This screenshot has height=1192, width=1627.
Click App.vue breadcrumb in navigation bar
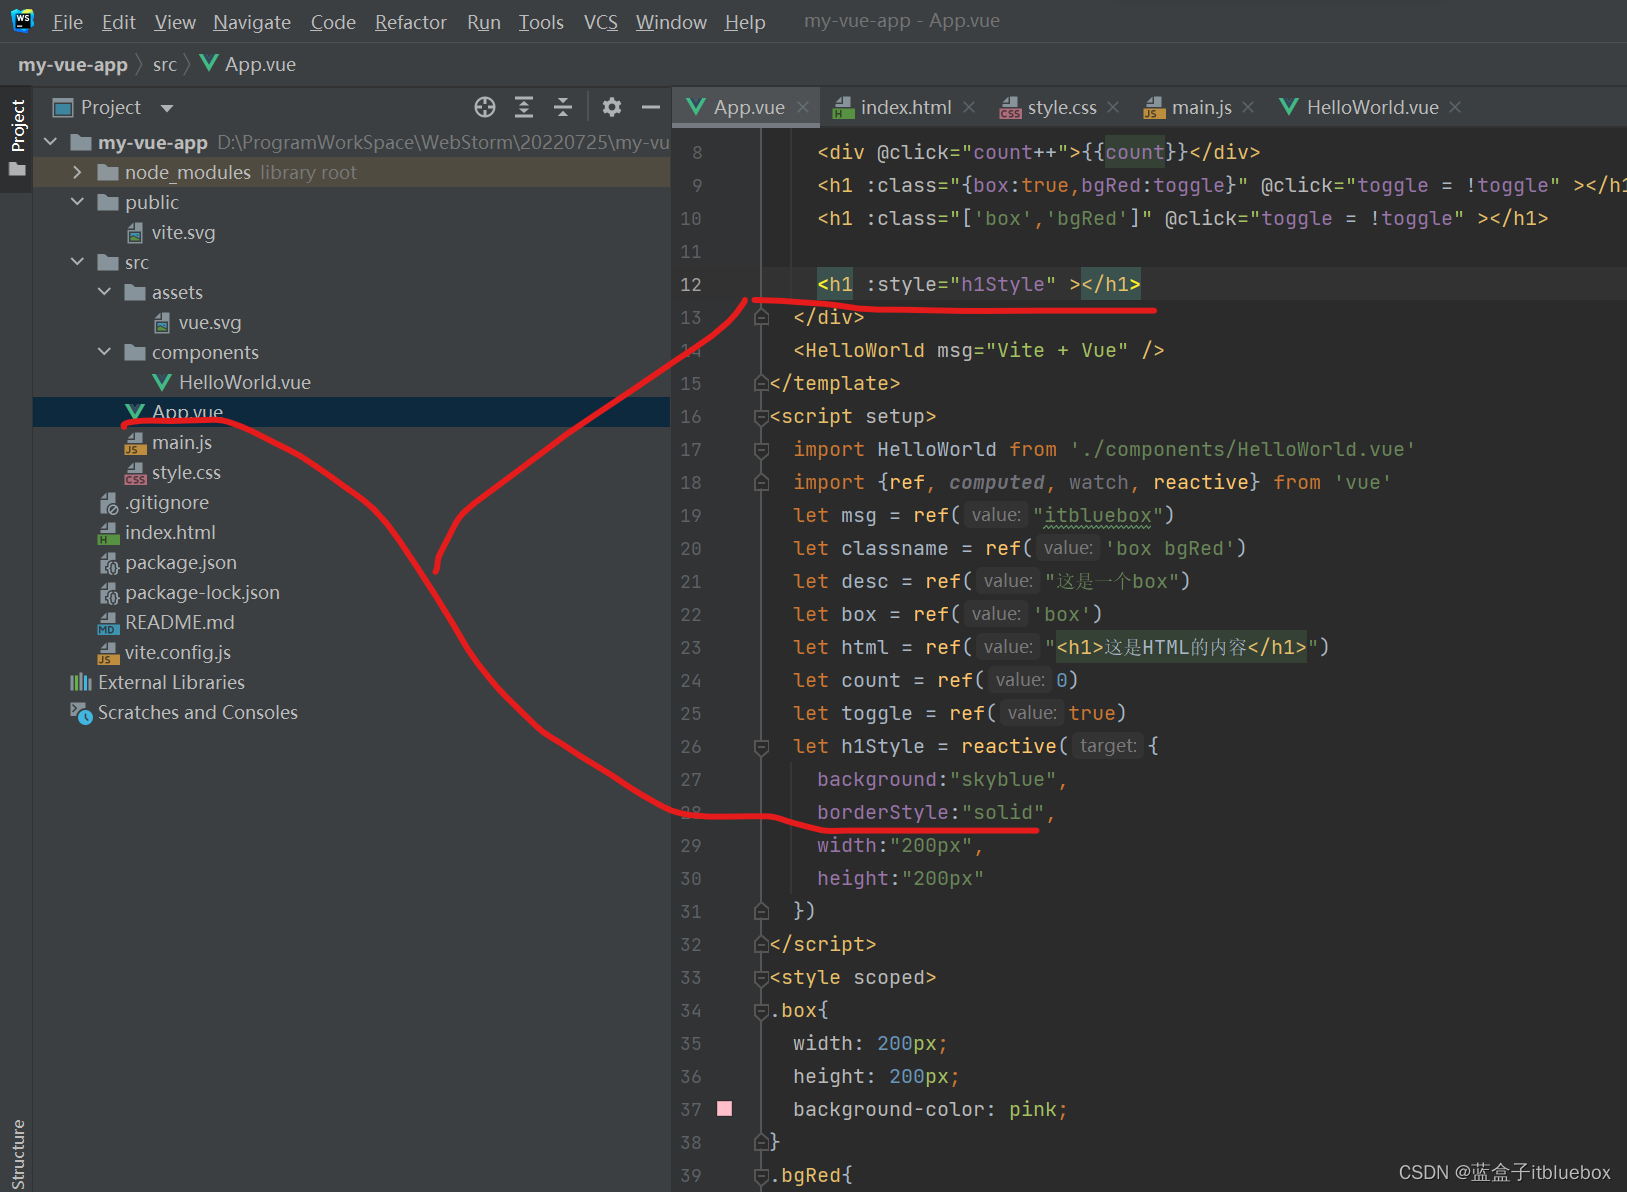[248, 64]
